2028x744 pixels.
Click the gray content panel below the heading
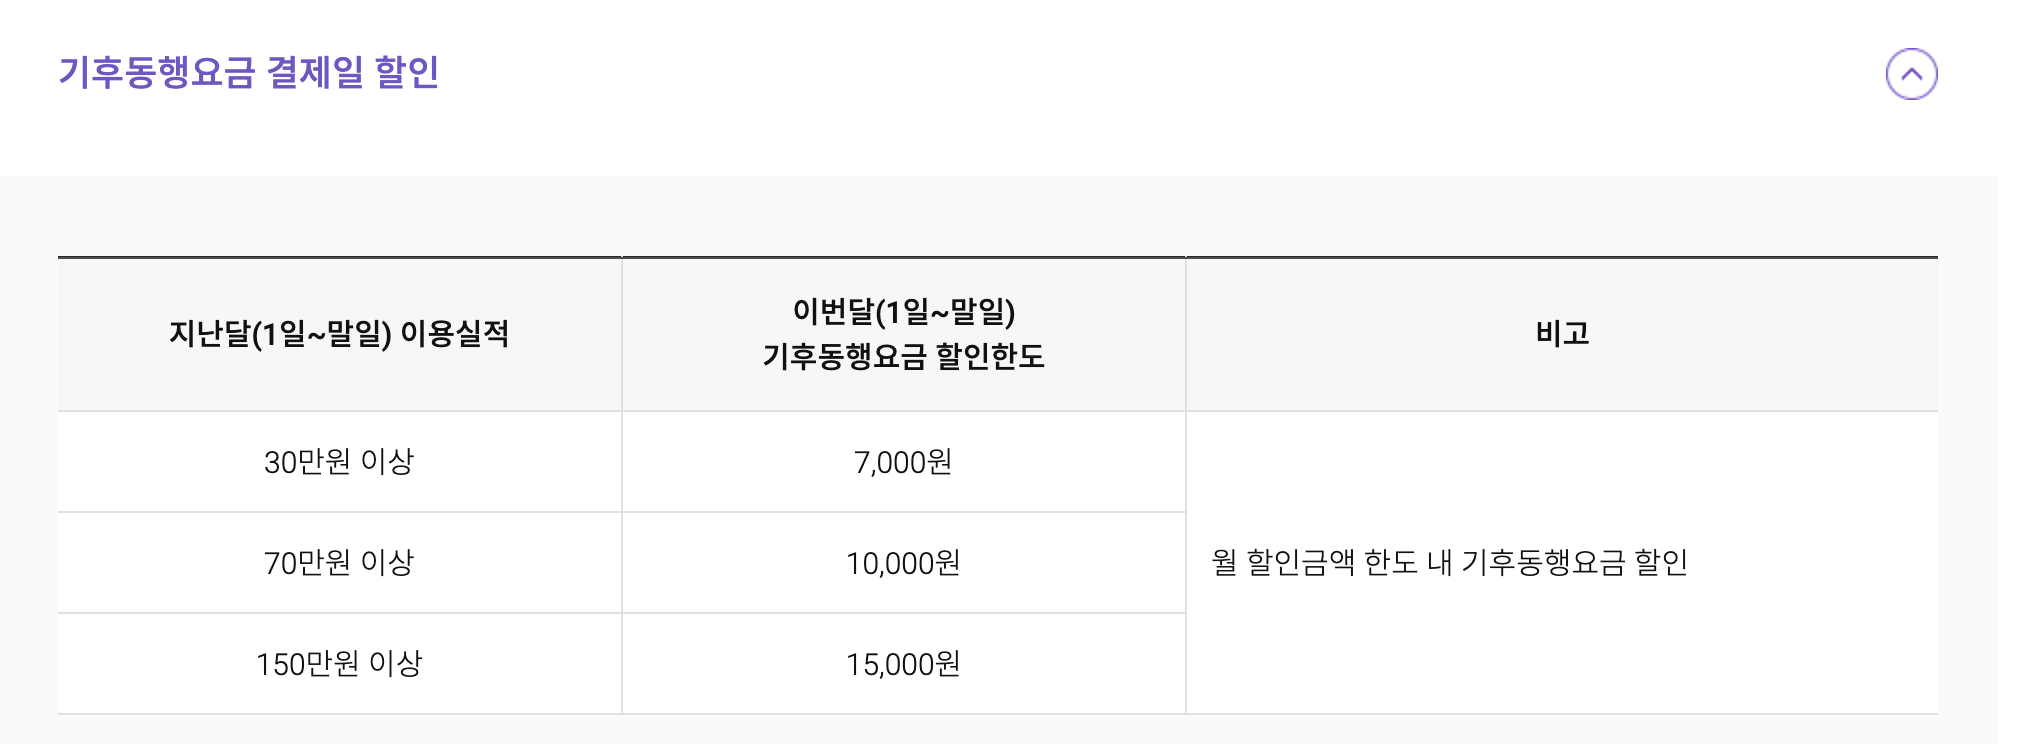pyautogui.click(x=1014, y=210)
